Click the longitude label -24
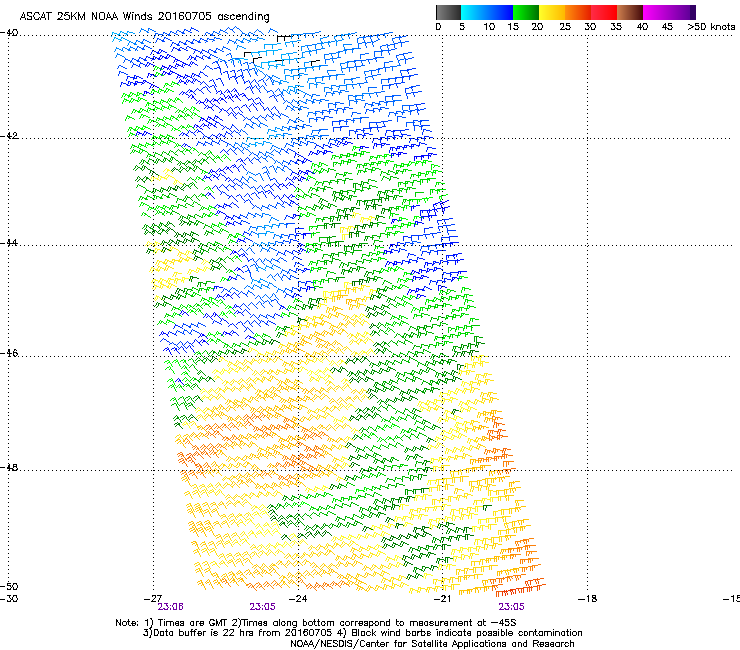Screen dimensions: 740x650 pyautogui.click(x=297, y=599)
